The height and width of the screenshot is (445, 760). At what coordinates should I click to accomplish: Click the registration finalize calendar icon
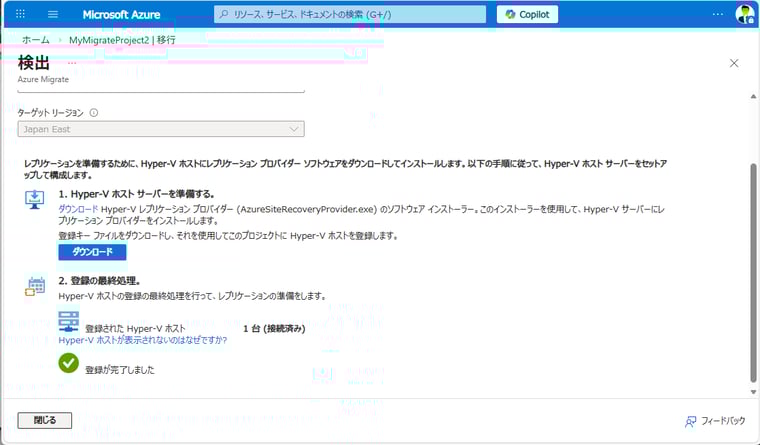[35, 286]
